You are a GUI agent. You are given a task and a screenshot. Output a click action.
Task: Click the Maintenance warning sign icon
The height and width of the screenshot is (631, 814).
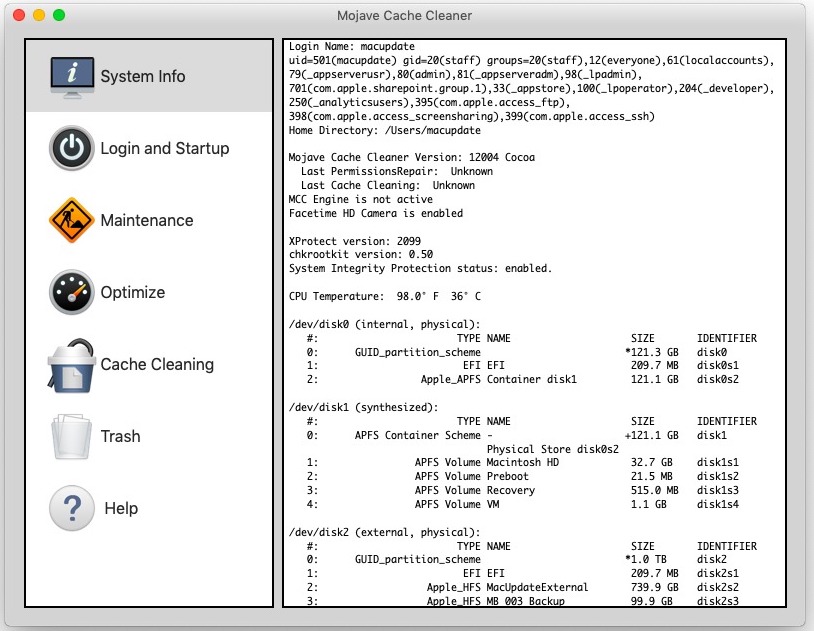(x=72, y=220)
